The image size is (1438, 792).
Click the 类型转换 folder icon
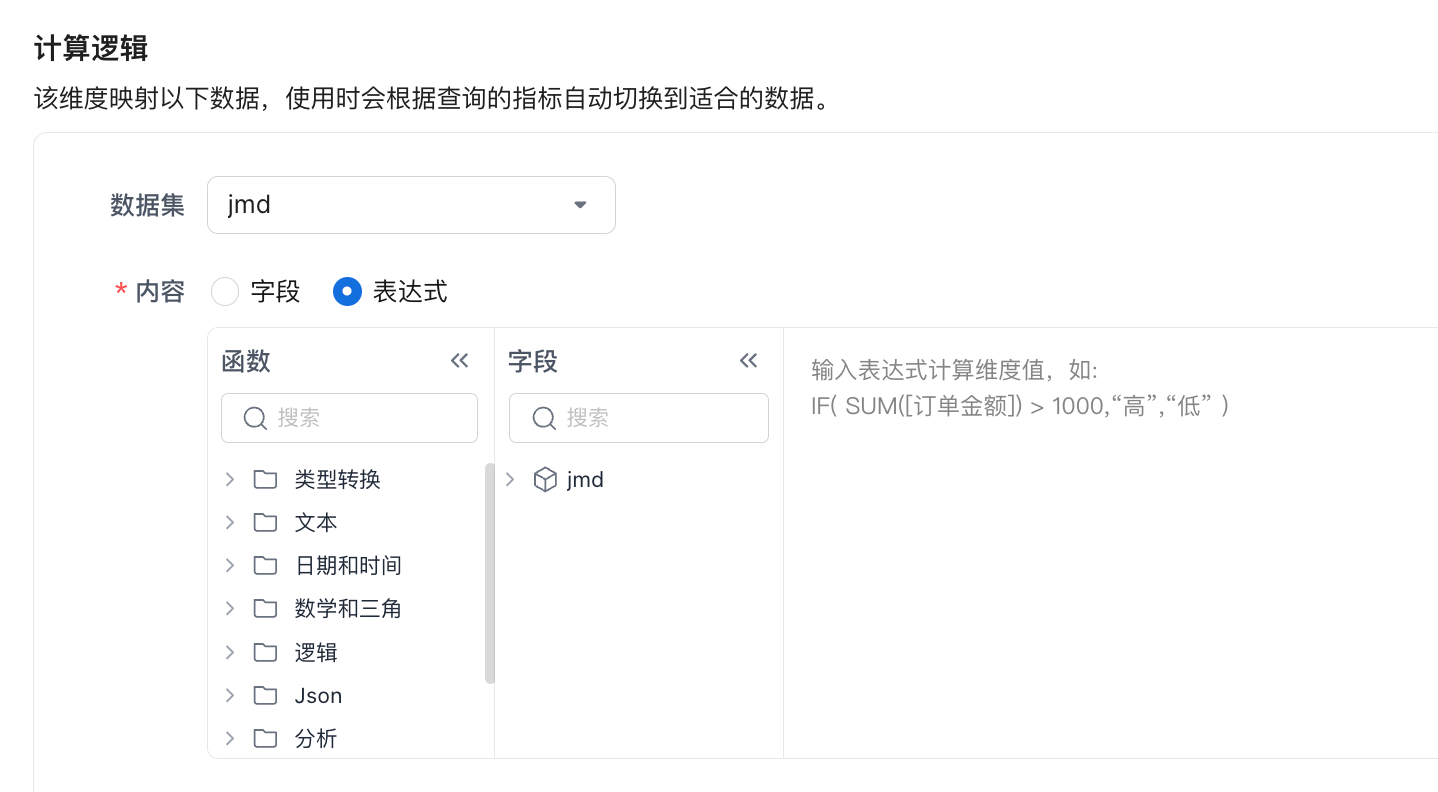coord(265,479)
